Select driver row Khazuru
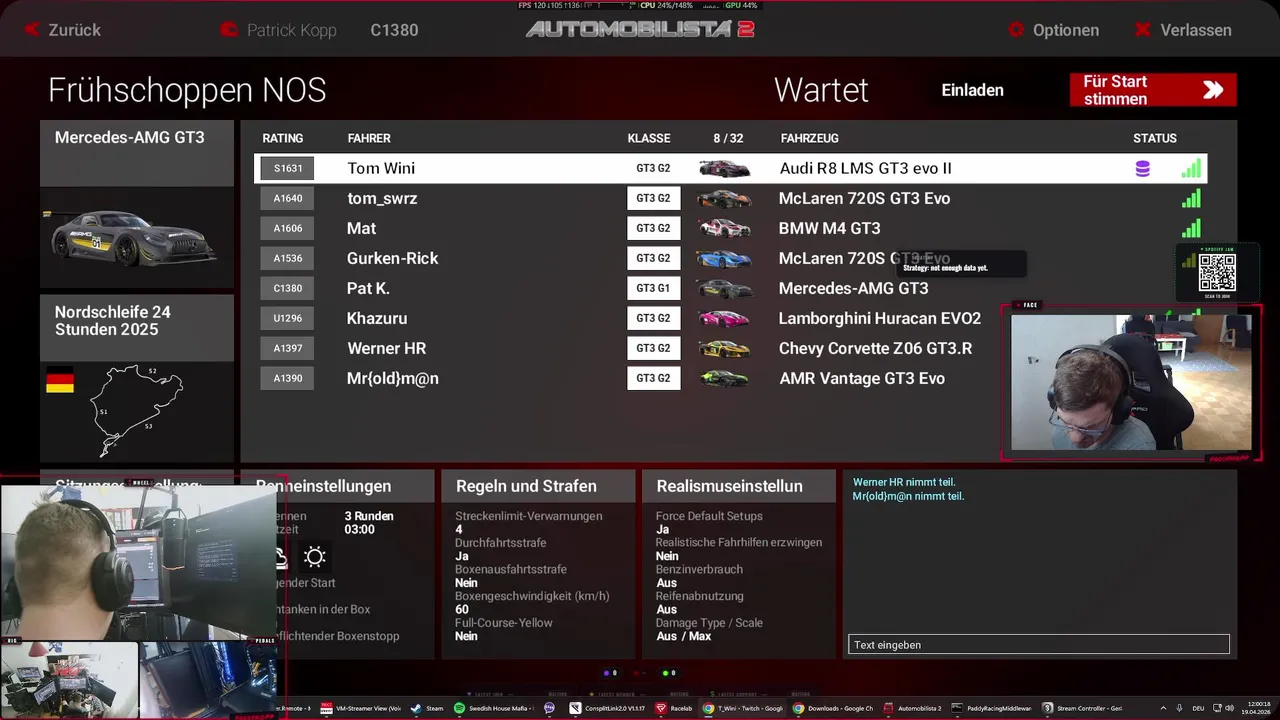 [730, 318]
